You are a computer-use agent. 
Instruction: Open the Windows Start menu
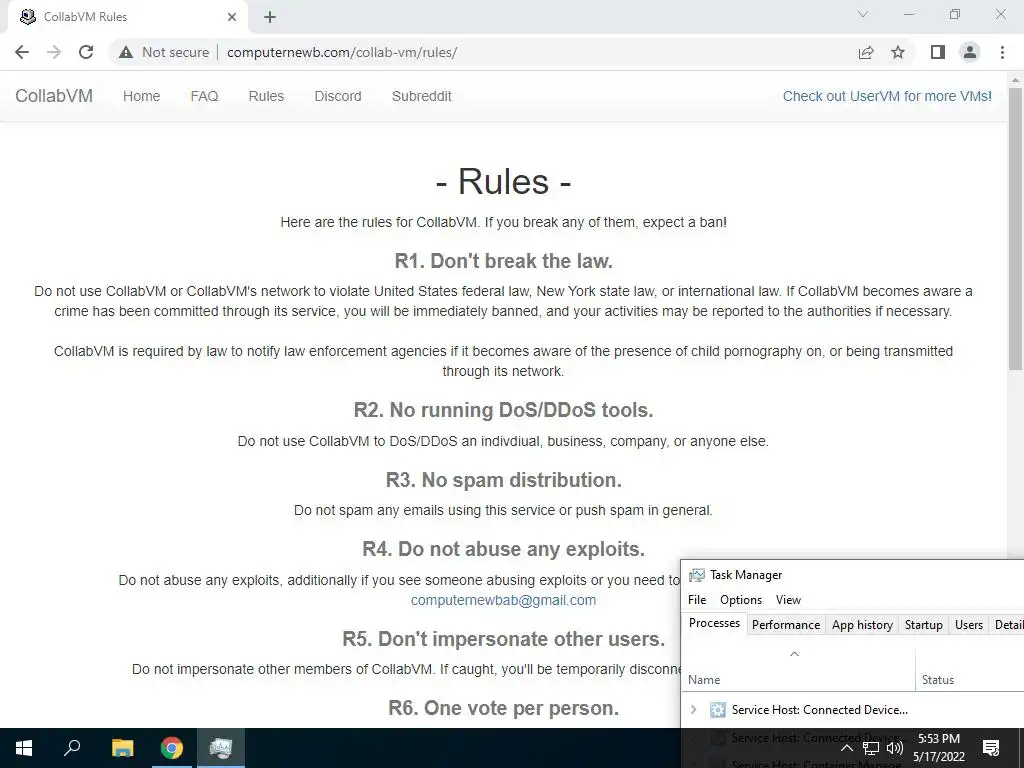click(24, 748)
